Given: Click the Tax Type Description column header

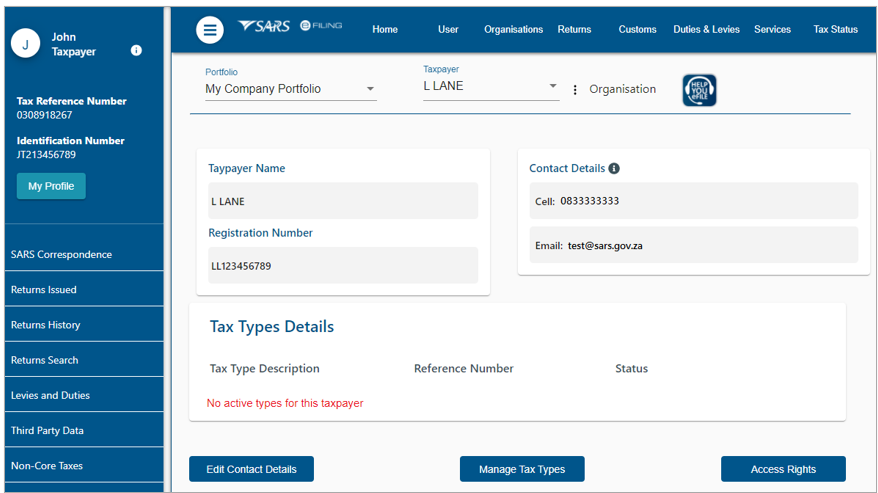Looking at the screenshot, I should pos(264,369).
